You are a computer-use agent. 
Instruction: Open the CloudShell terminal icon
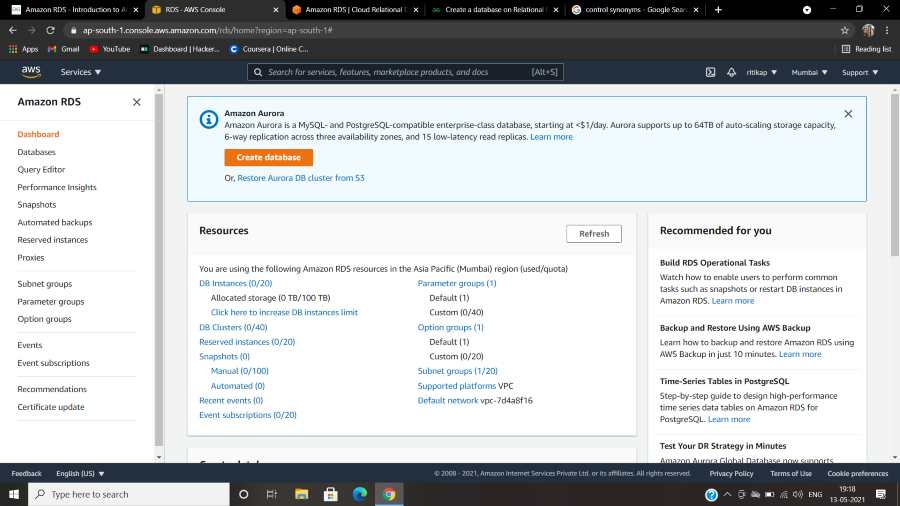coord(710,72)
